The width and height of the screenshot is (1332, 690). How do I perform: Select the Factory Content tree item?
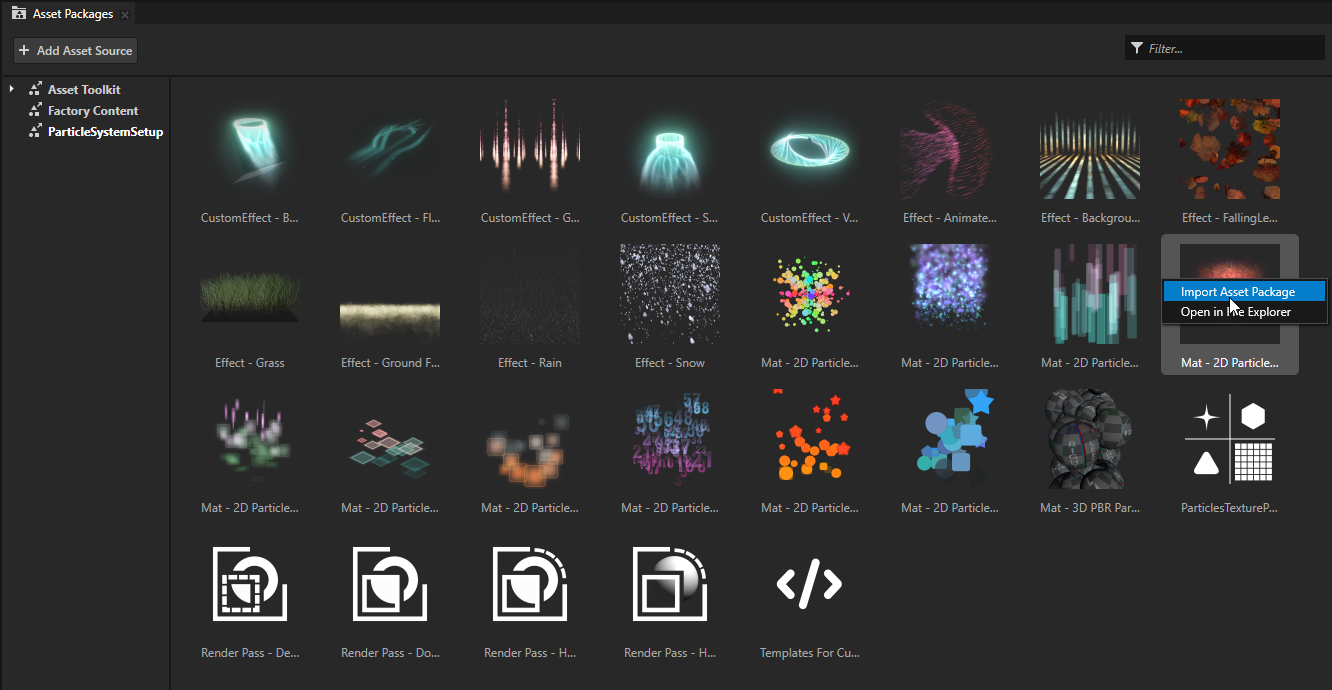[92, 110]
